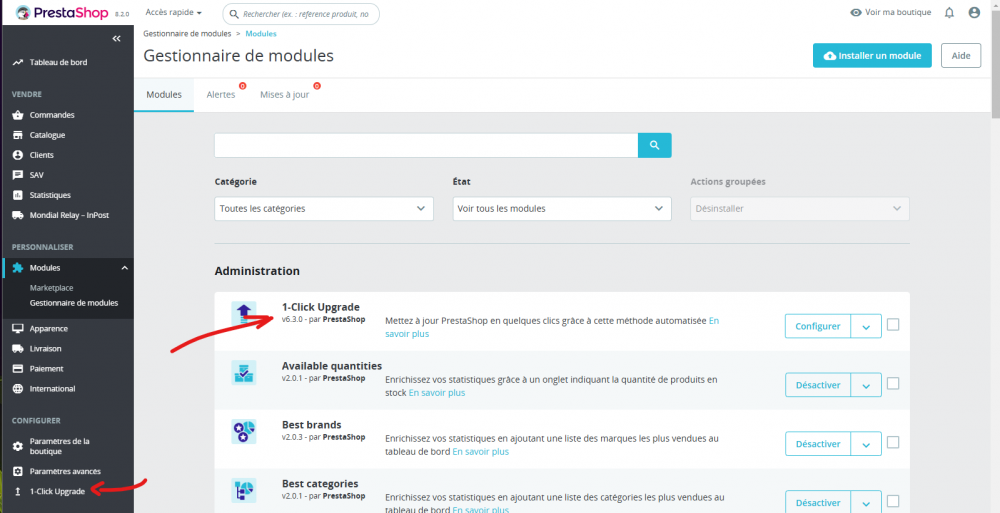Click the Best categories module logo
The width and height of the screenshot is (1000, 513).
(x=244, y=490)
